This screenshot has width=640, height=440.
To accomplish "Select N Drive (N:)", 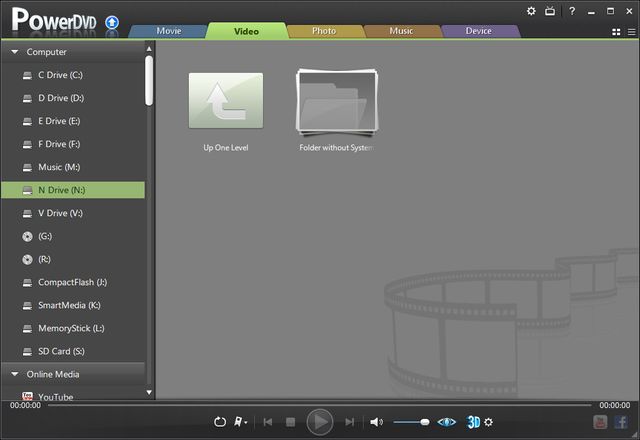I will coord(73,190).
